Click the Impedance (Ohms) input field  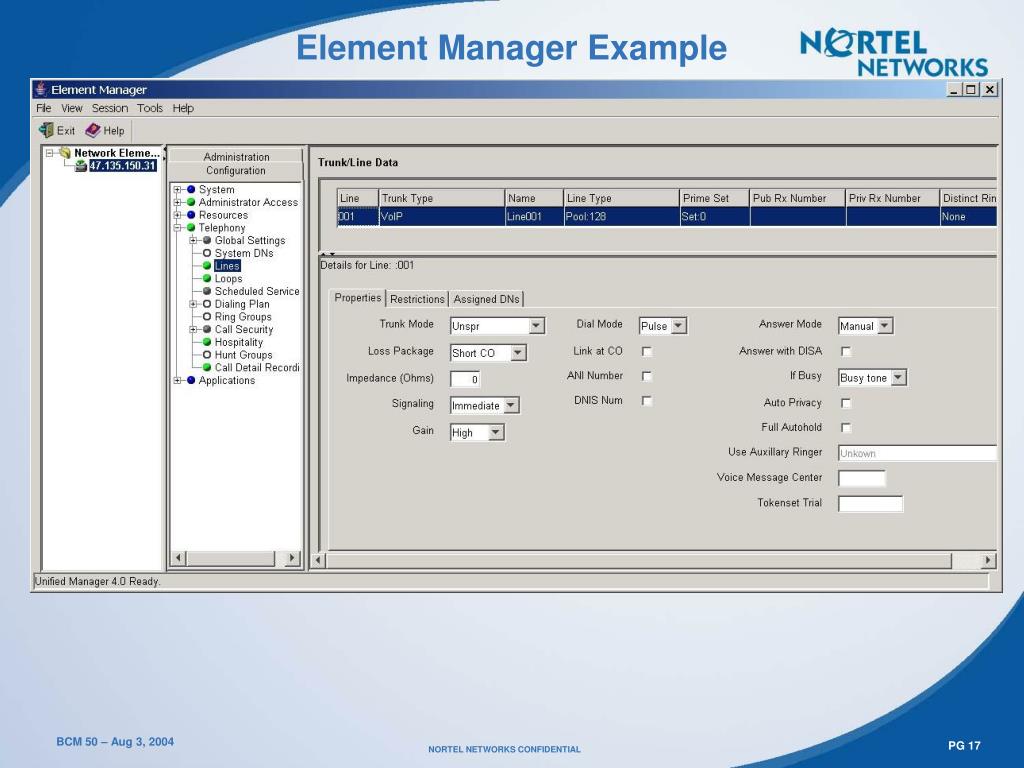[465, 379]
